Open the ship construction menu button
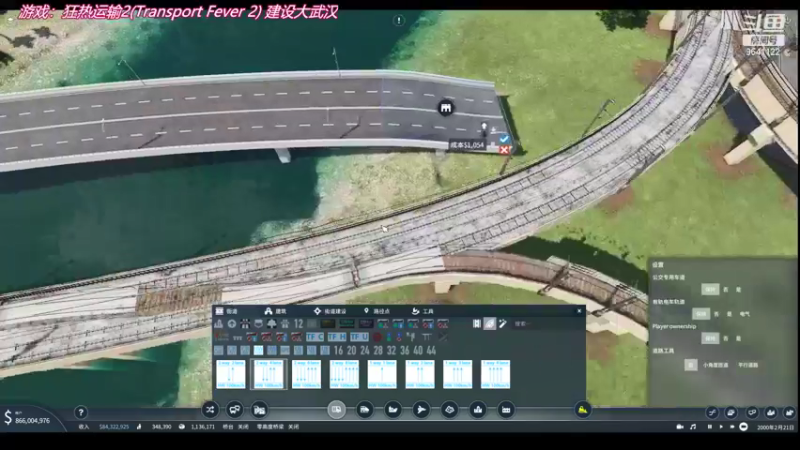800x450 pixels. [x=393, y=410]
